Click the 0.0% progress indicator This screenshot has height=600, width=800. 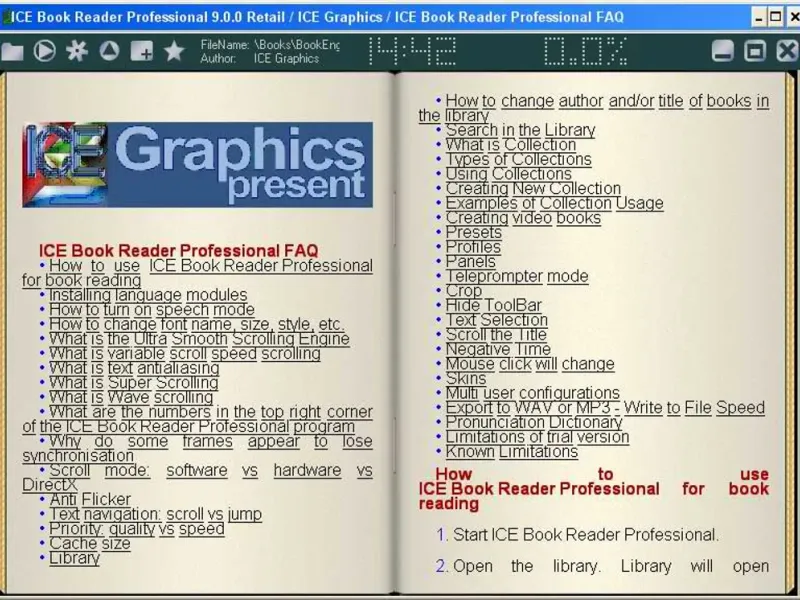tap(585, 51)
